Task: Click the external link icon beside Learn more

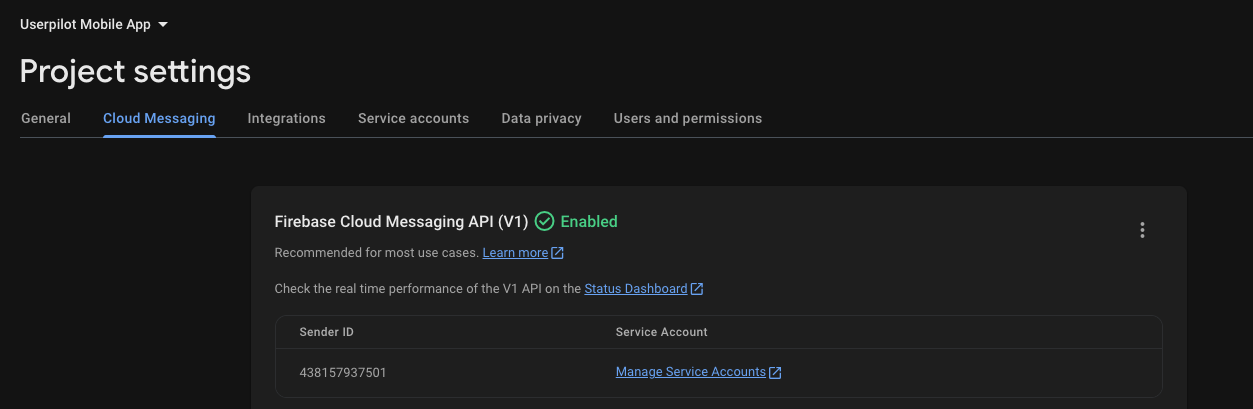Action: [x=558, y=253]
